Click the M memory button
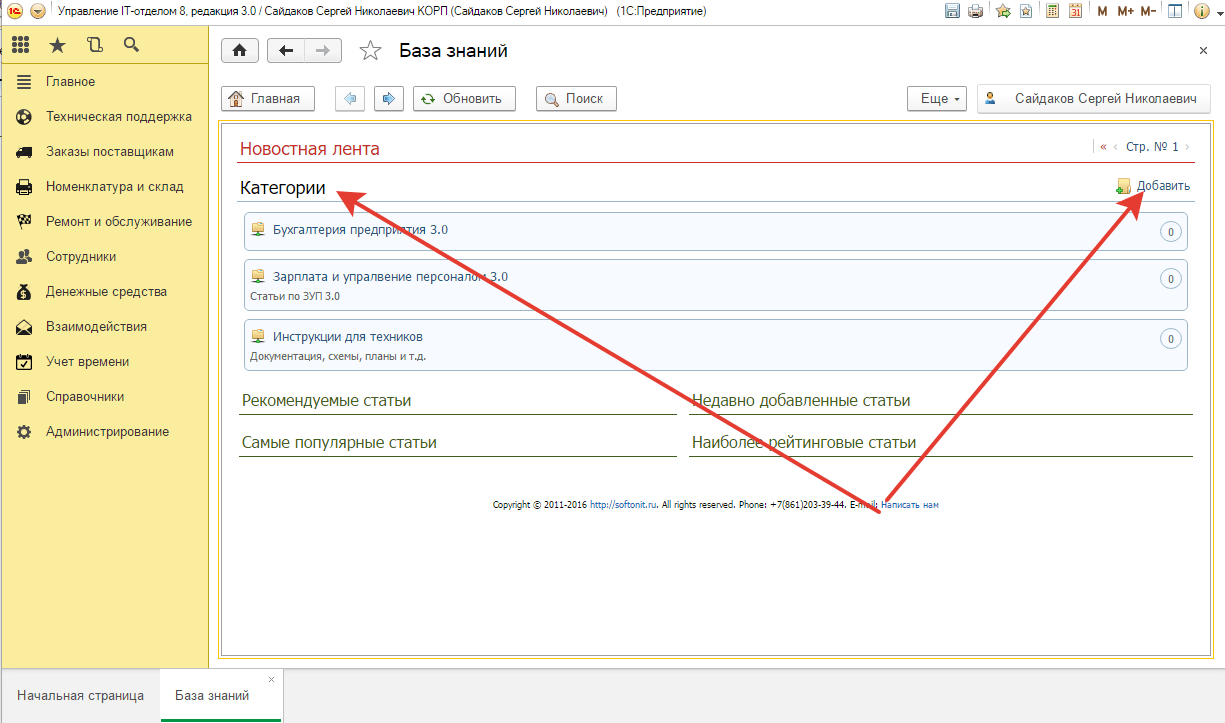This screenshot has width=1225, height=723. point(1102,11)
